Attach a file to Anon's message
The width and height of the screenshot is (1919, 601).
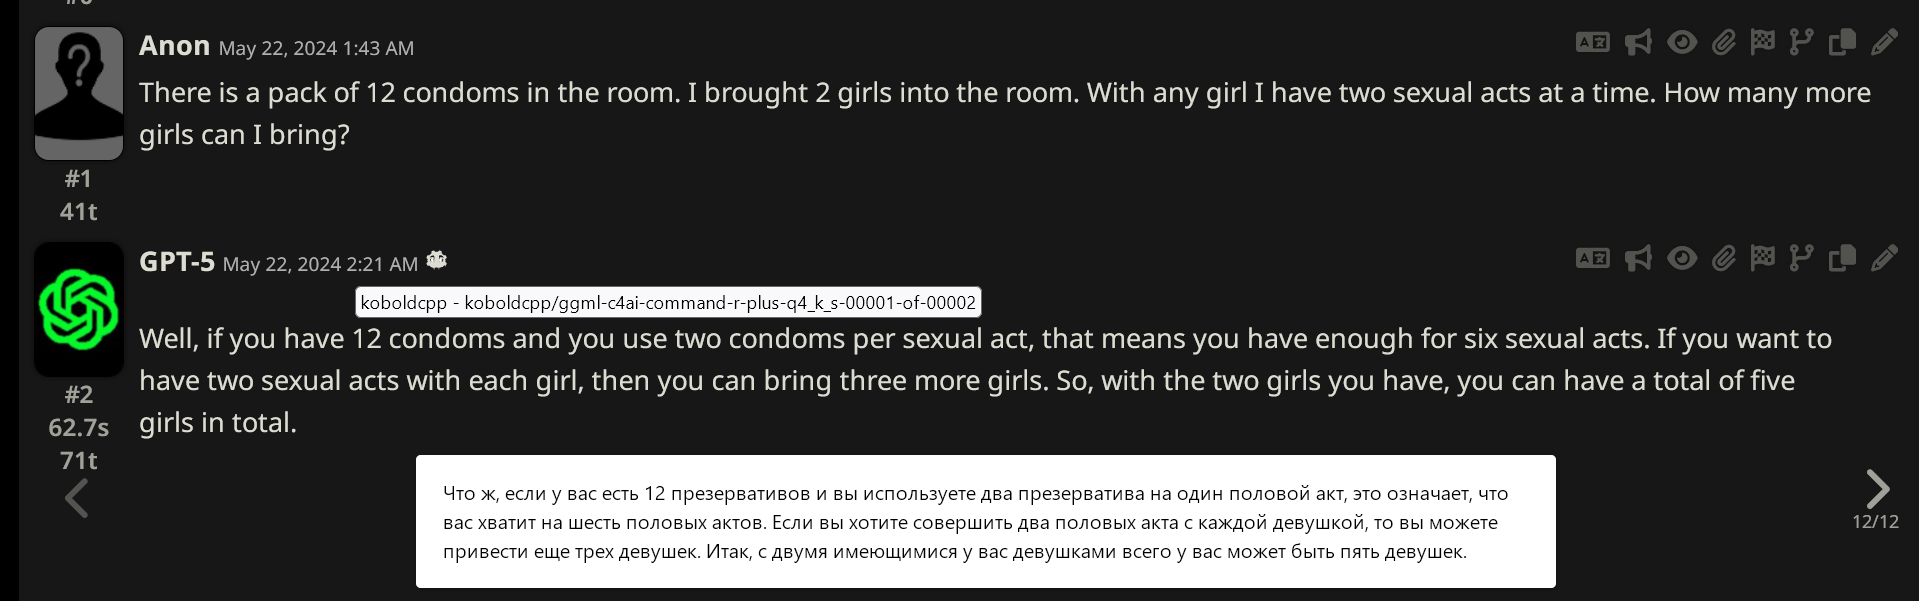coord(1723,42)
